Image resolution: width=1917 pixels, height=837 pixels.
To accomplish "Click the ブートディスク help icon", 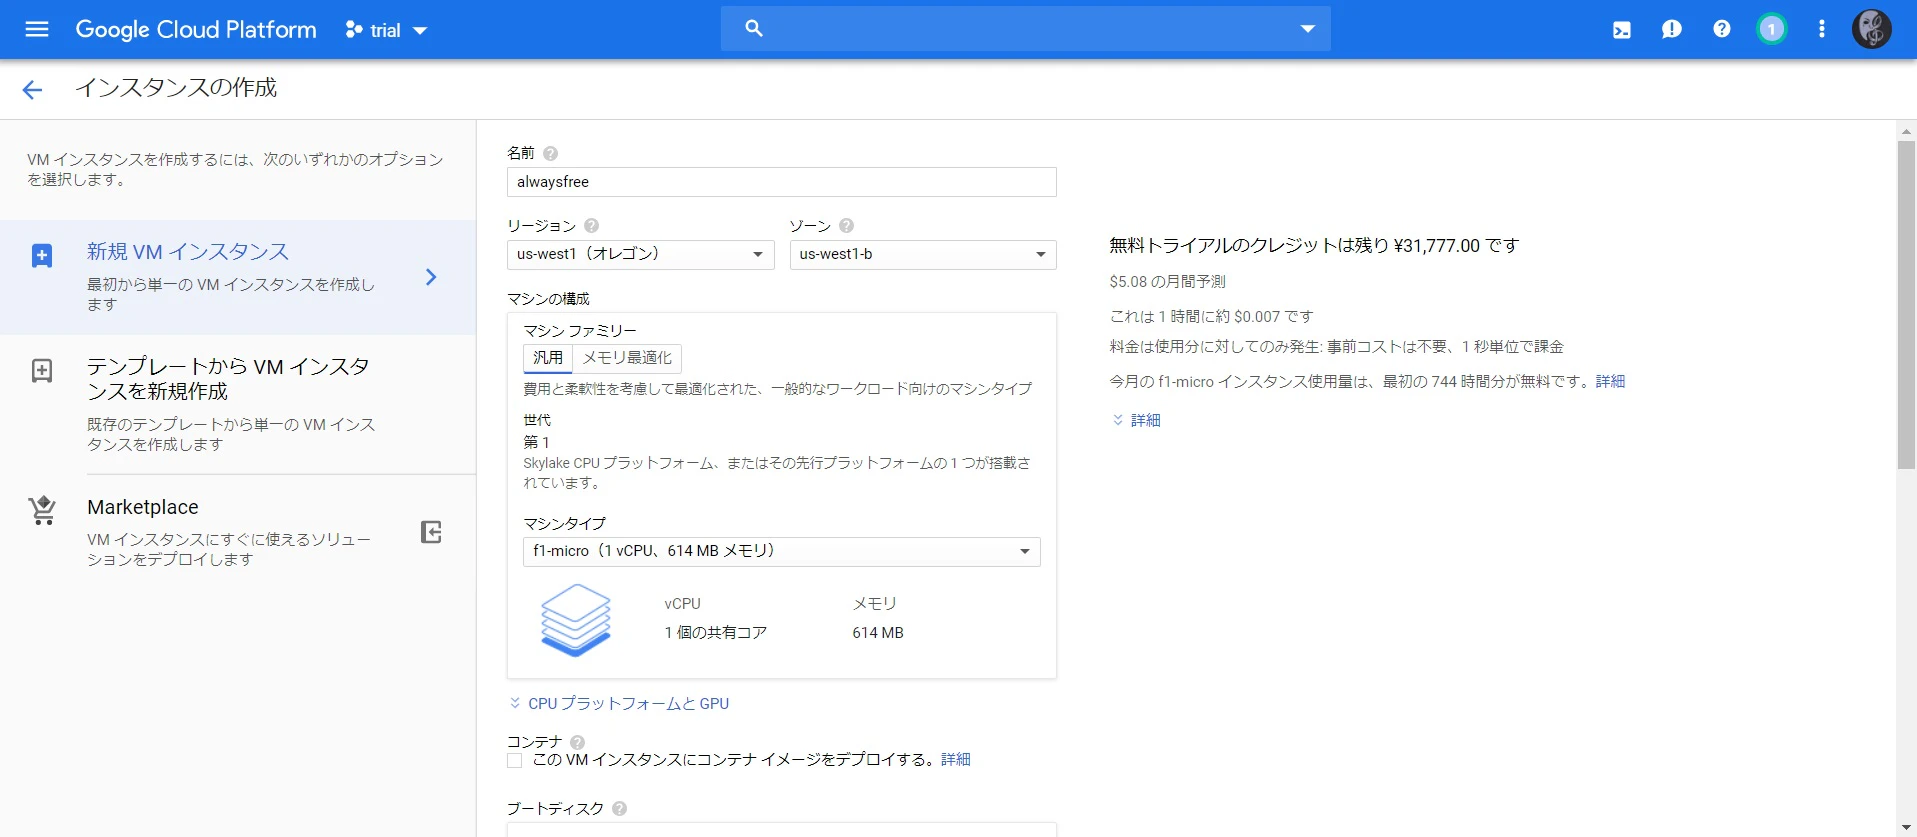I will pos(619,809).
